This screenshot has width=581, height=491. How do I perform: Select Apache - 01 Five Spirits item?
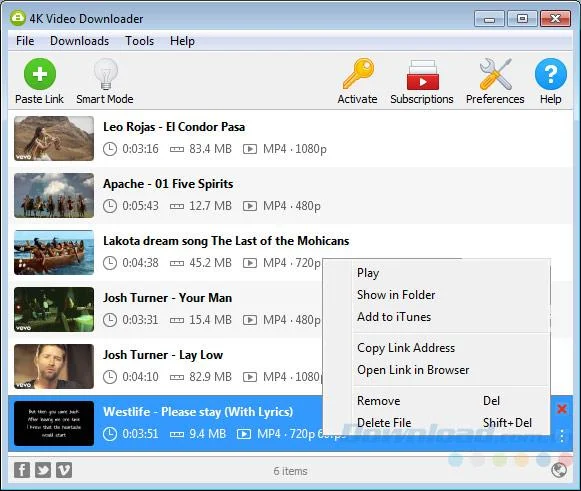290,195
